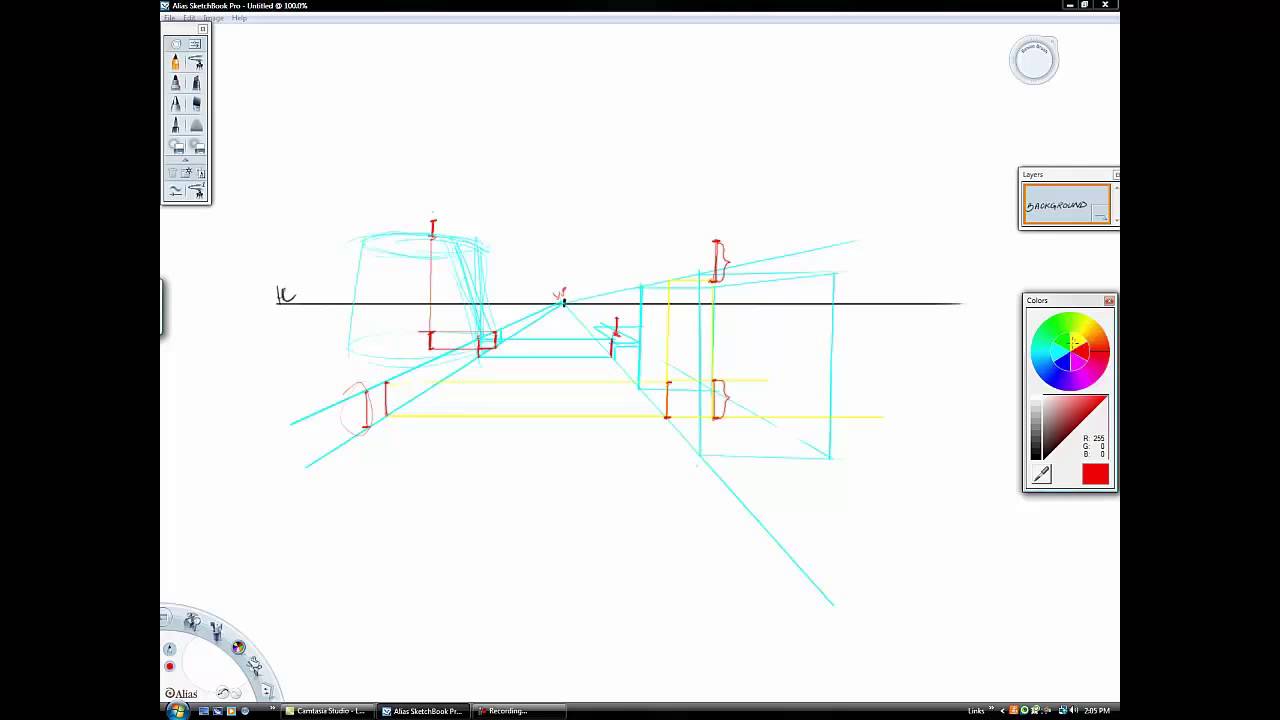Pick a hue on the color wheel
This screenshot has height=720, width=1280.
[1070, 351]
